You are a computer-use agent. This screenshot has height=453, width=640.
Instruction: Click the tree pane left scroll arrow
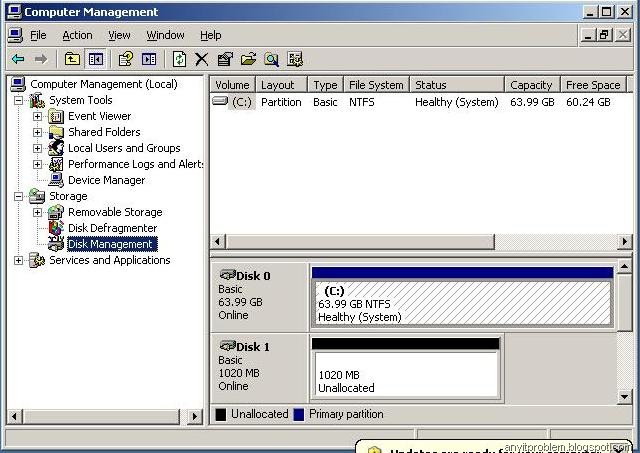tap(15, 416)
